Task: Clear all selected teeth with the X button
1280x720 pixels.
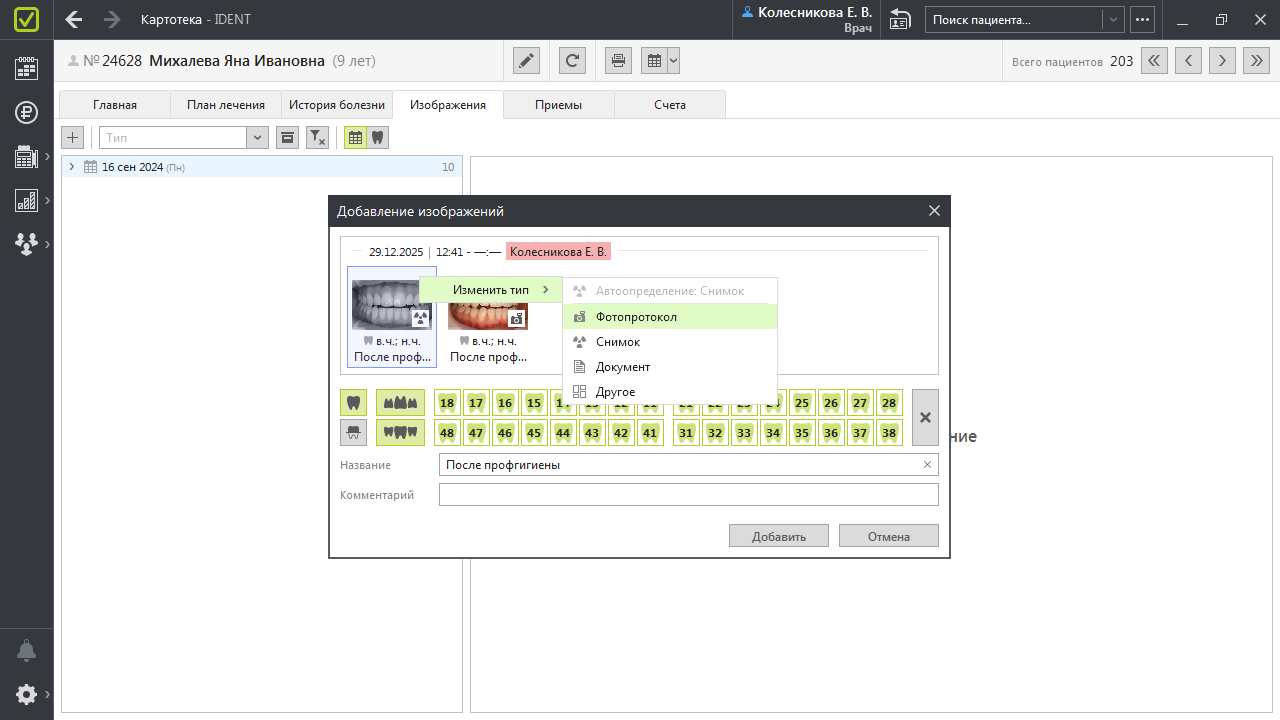Action: (x=925, y=417)
